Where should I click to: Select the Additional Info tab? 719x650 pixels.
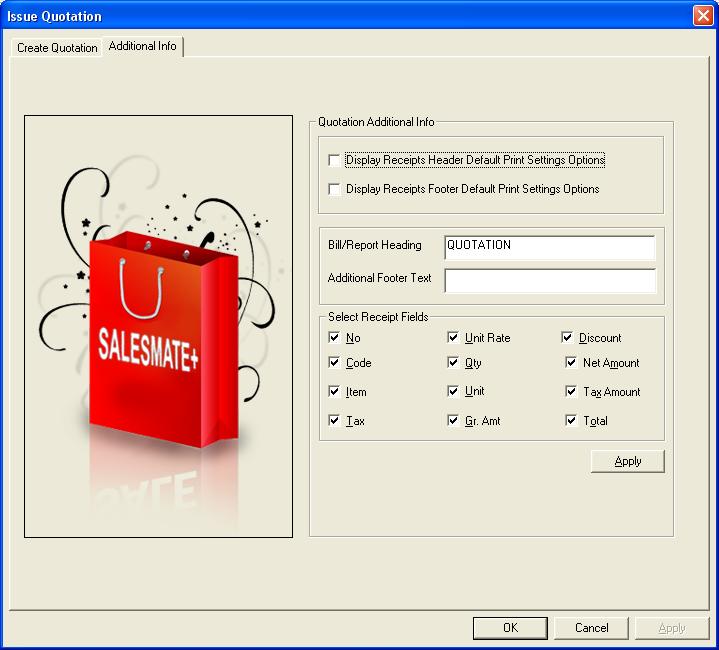click(x=143, y=46)
